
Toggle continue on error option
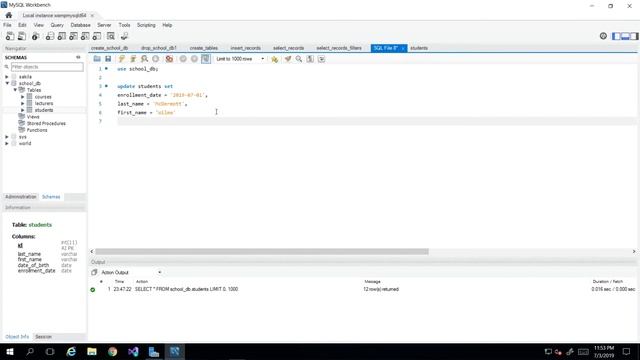pyautogui.click(x=169, y=59)
